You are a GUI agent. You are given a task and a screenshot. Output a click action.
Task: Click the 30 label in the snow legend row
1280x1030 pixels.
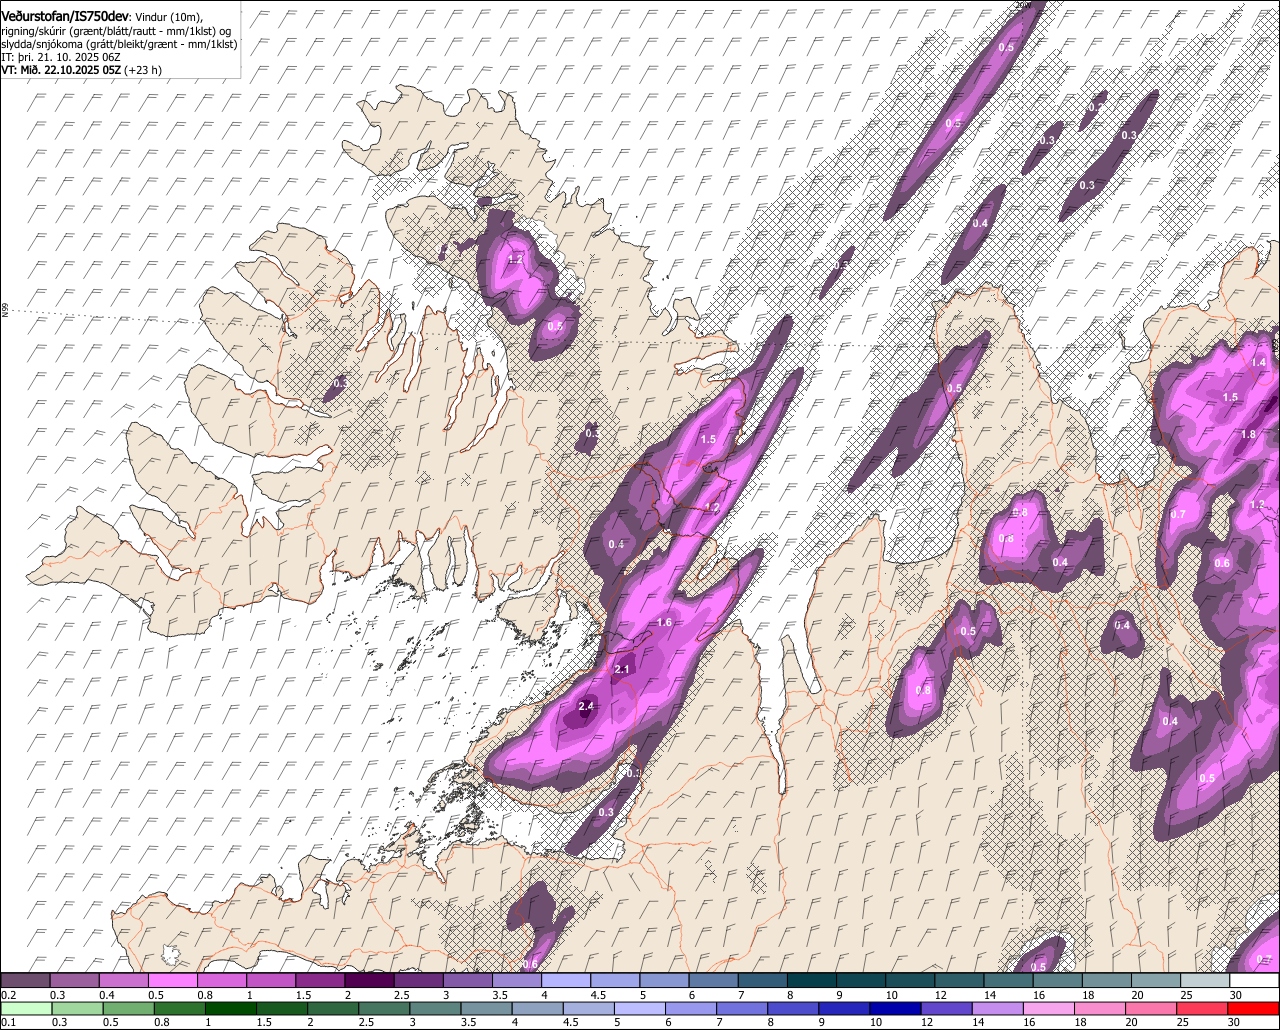1236,995
